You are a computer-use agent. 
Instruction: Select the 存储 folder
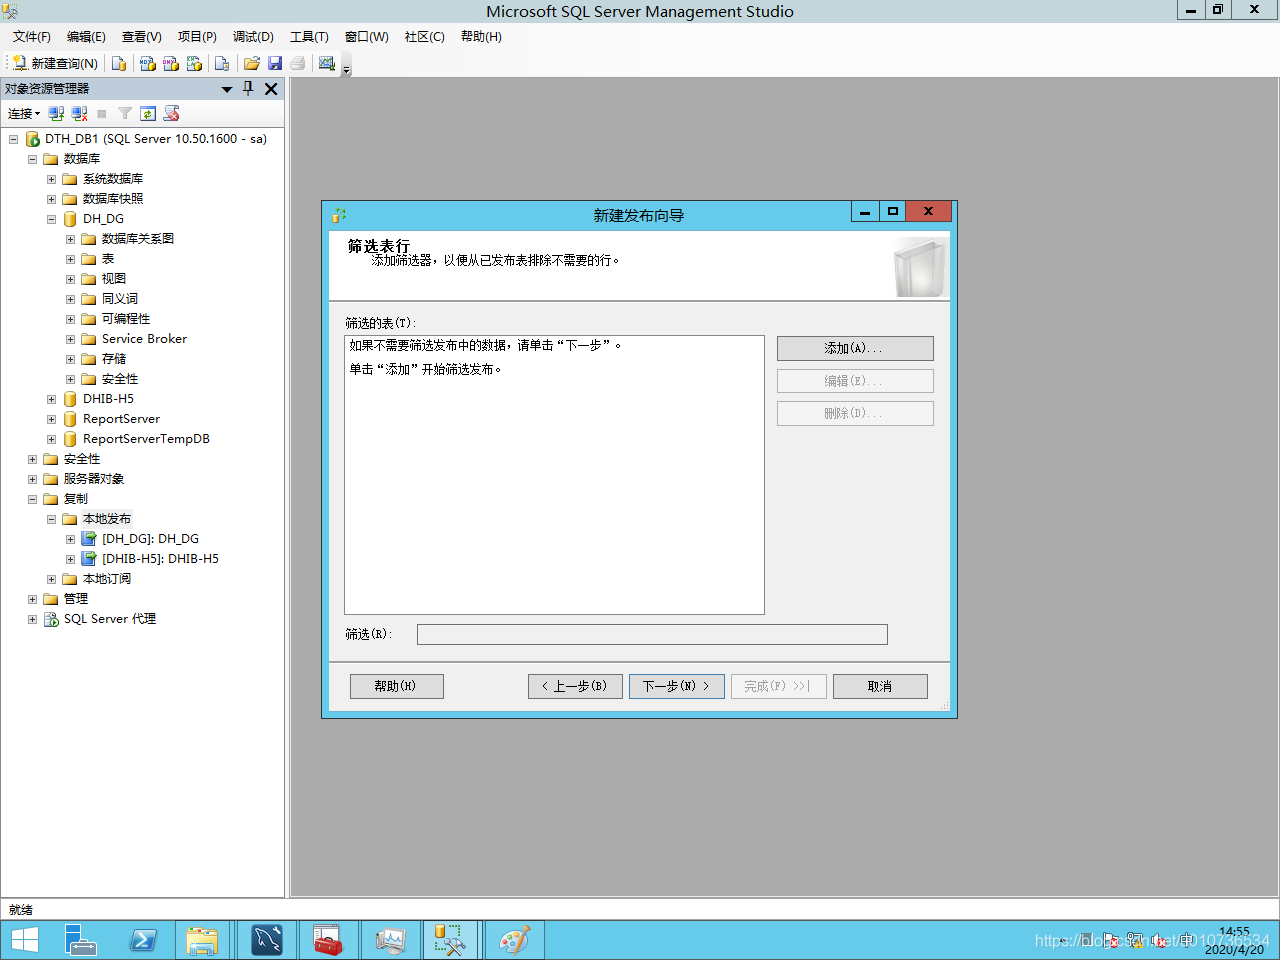click(114, 359)
